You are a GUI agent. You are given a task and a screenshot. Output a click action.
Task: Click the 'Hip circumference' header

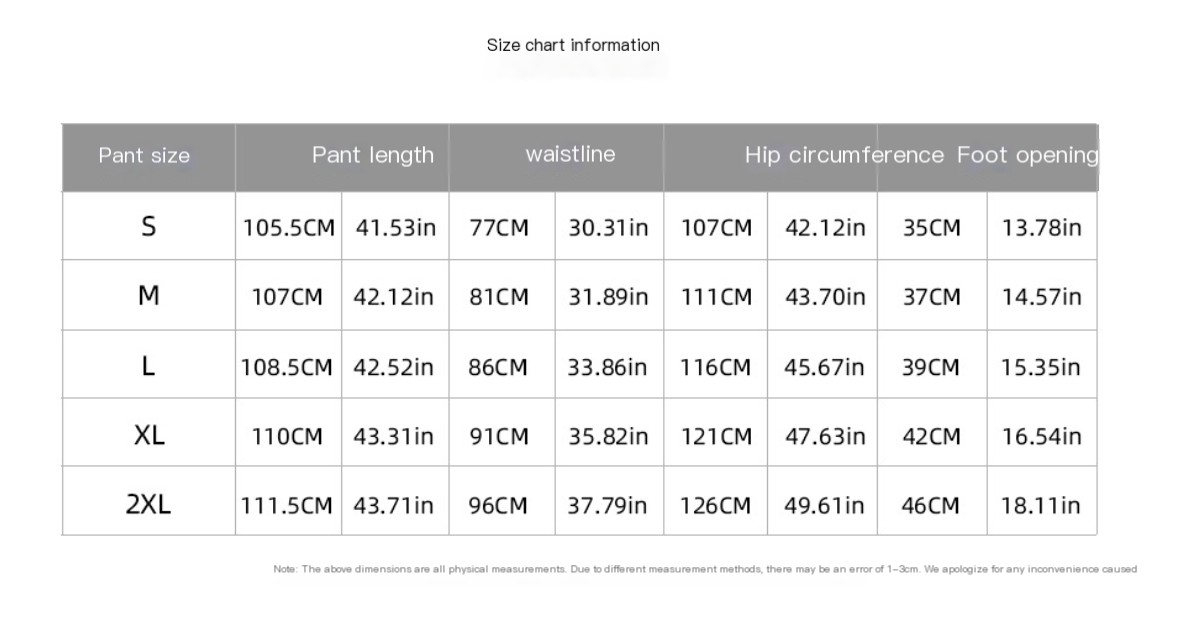(x=844, y=155)
